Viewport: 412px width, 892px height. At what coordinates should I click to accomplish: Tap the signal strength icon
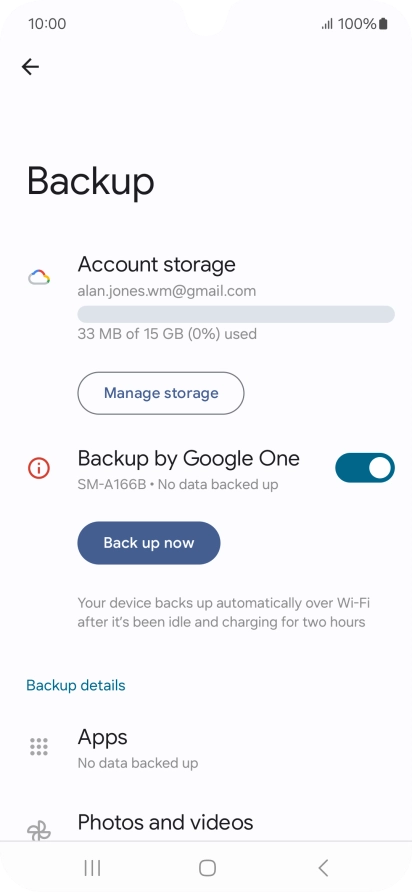[x=327, y=24]
